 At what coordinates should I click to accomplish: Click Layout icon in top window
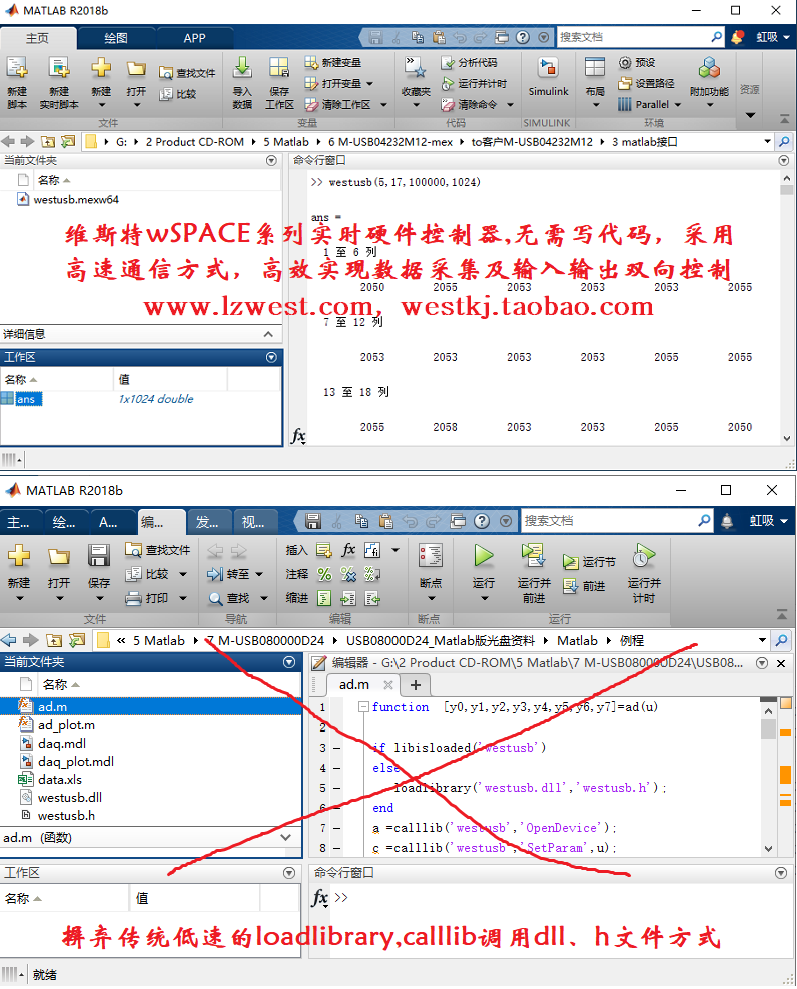(x=595, y=68)
